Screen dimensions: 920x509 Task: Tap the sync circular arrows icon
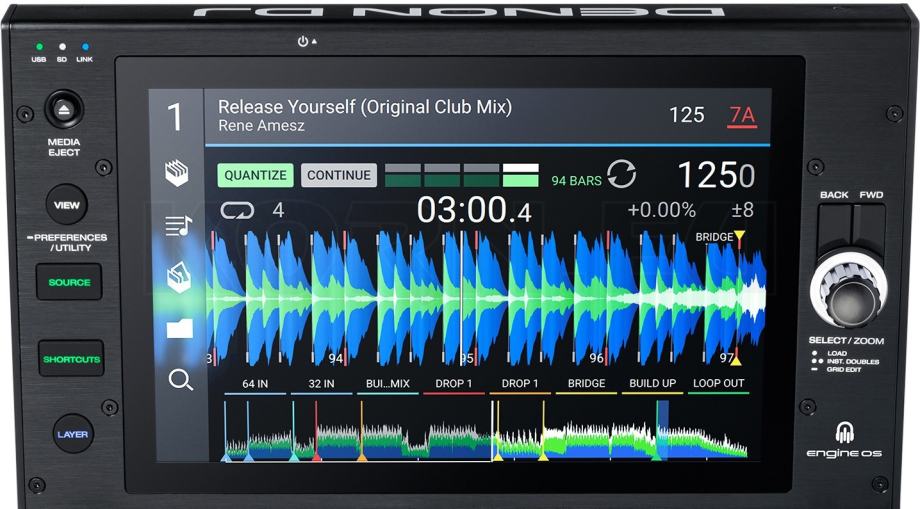click(621, 174)
